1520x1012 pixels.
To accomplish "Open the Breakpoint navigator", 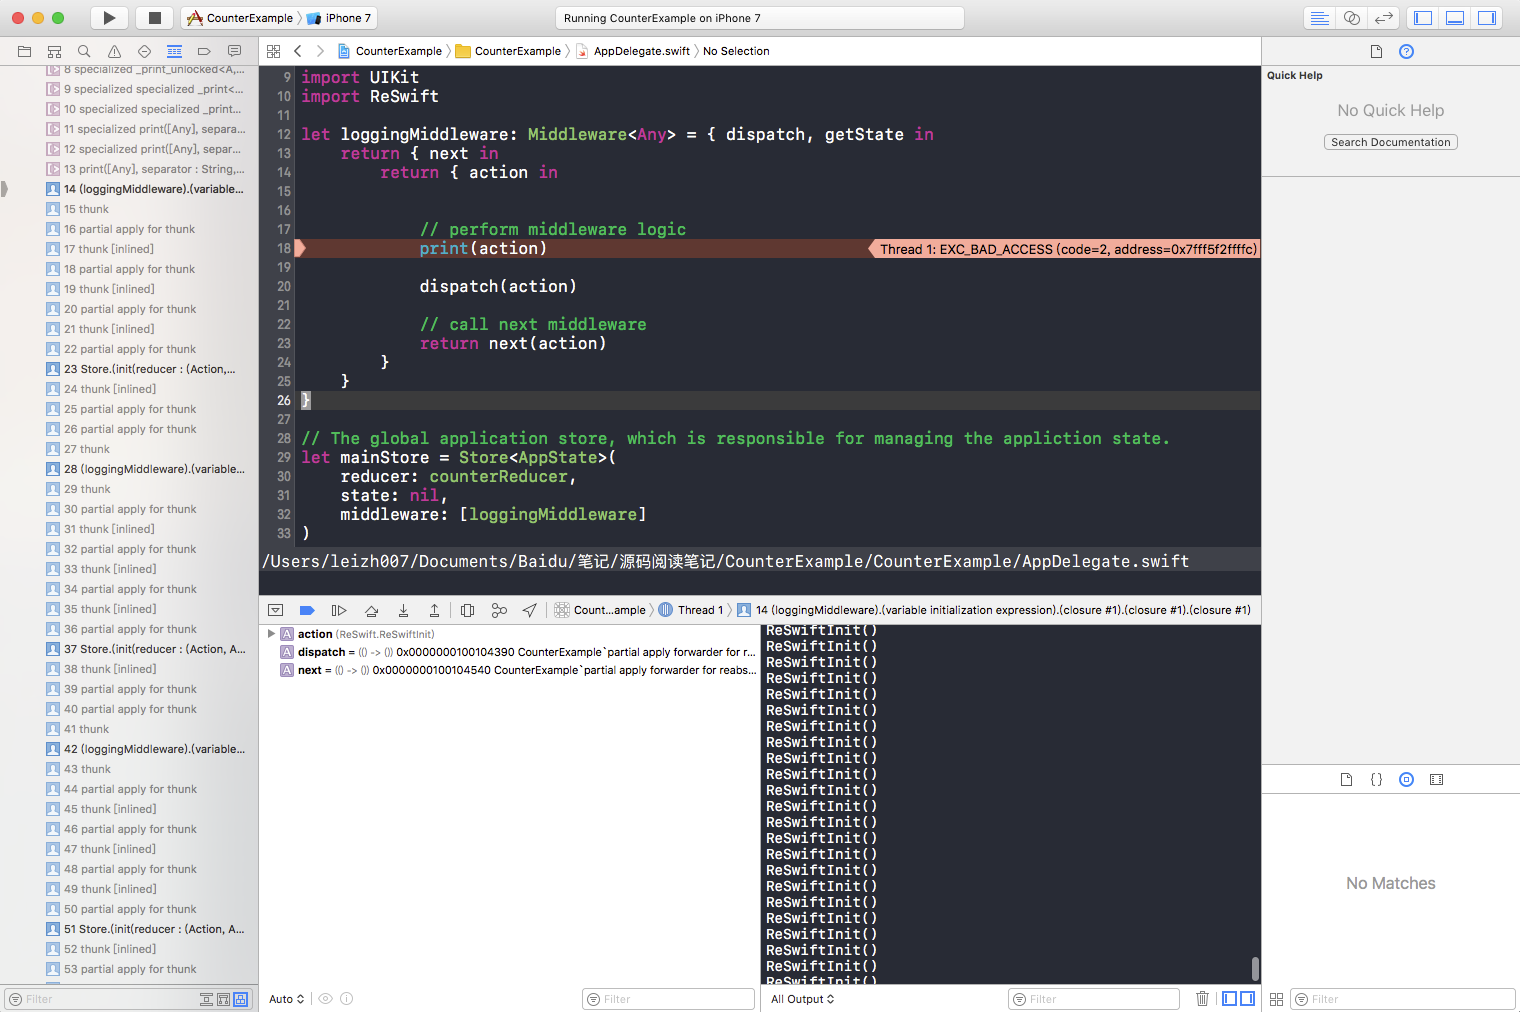I will pyautogui.click(x=204, y=51).
